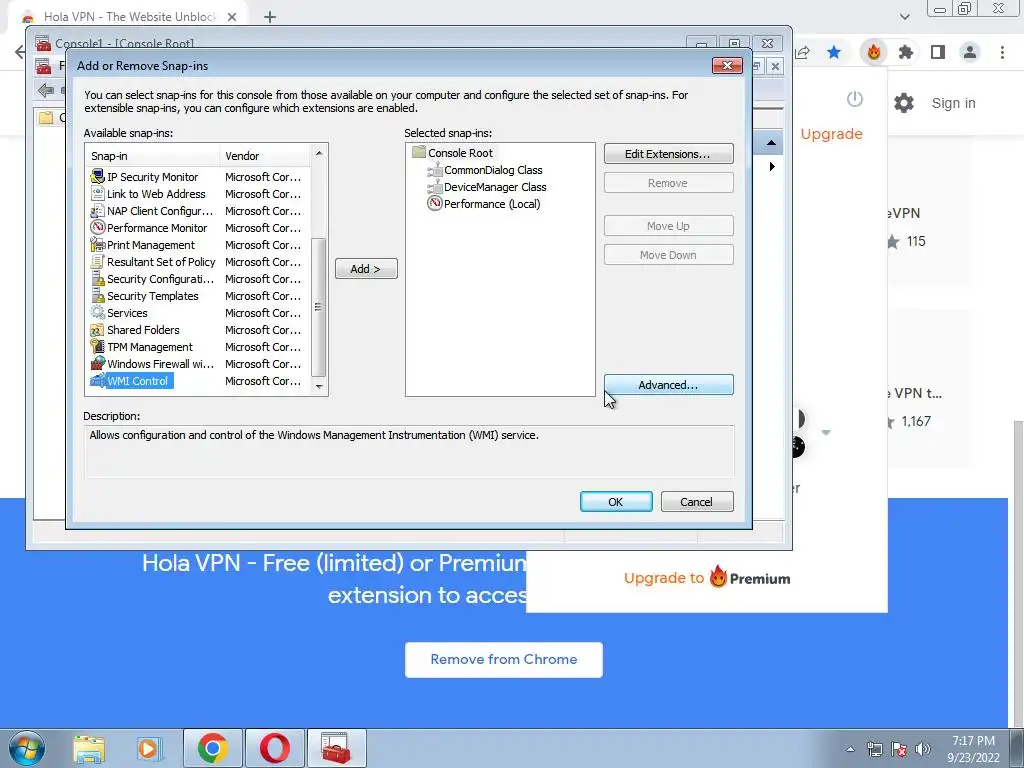Screen dimensions: 1024x768
Task: Open Windows Explorer from the taskbar
Action: point(89,748)
